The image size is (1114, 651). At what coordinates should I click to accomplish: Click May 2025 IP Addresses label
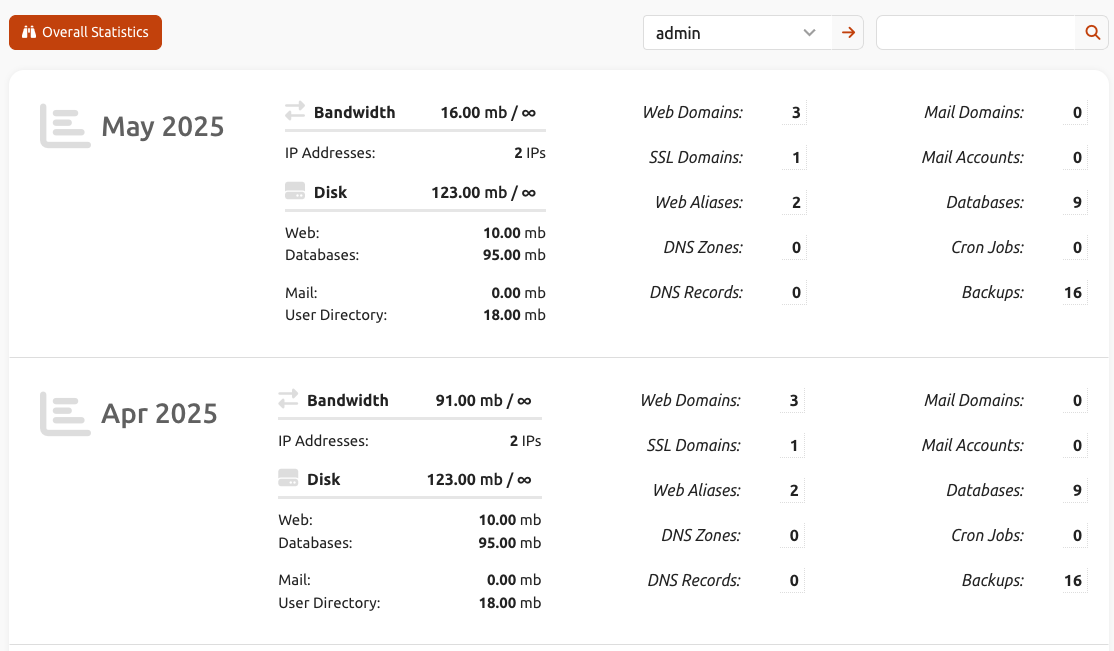(x=330, y=153)
